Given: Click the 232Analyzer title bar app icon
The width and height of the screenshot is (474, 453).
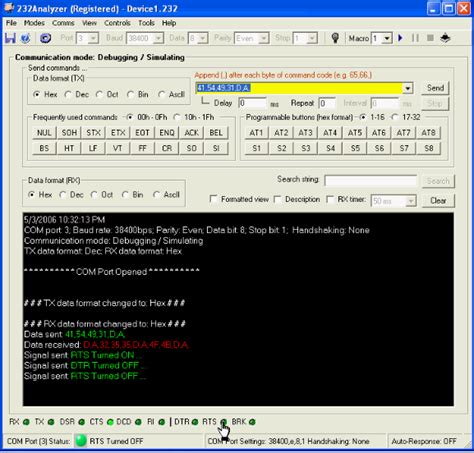Looking at the screenshot, I should (x=9, y=8).
